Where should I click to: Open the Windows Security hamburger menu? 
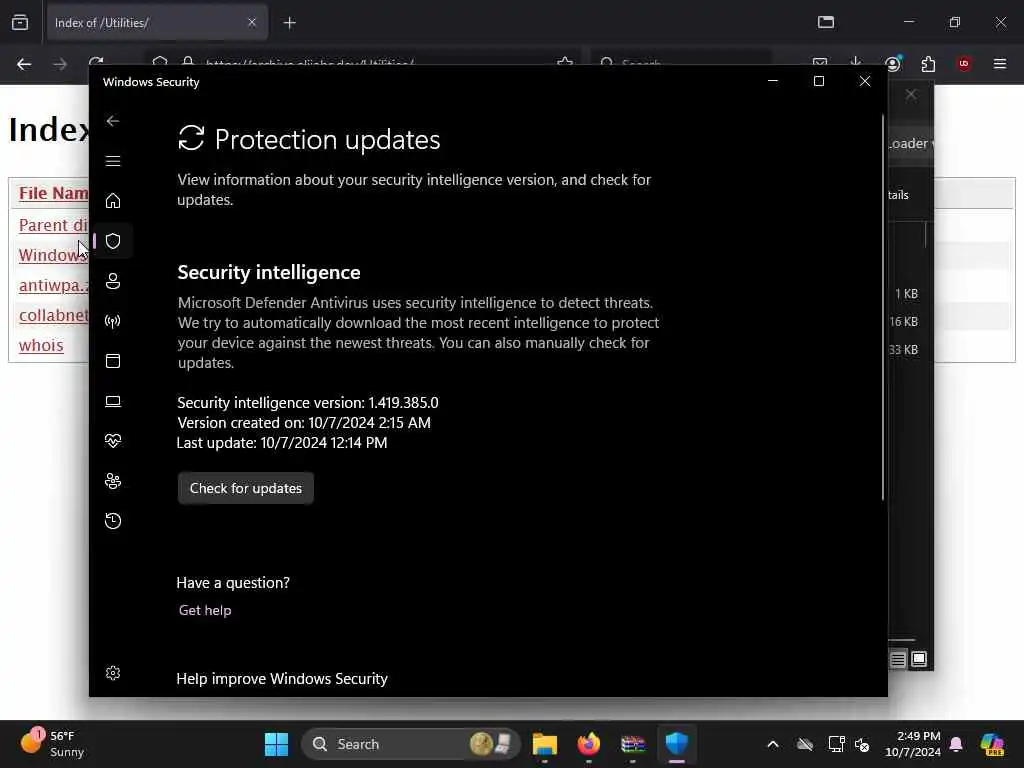coord(113,161)
